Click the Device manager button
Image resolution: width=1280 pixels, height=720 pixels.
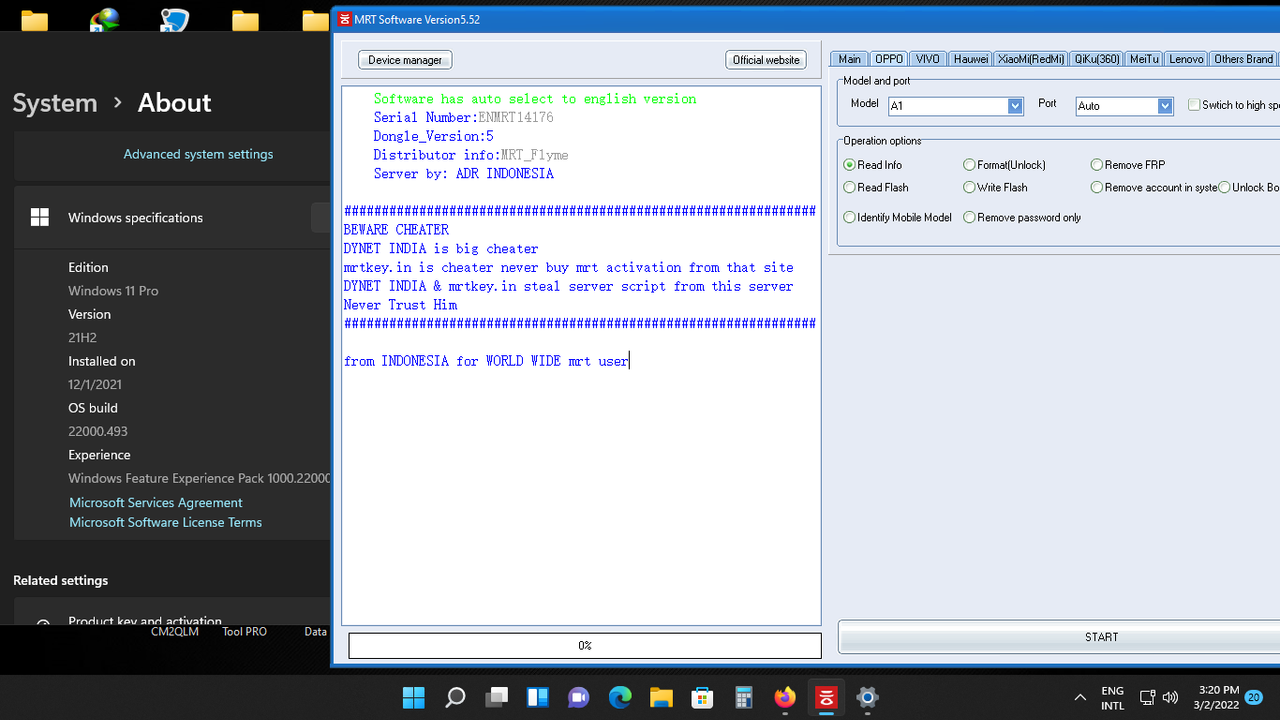404,59
